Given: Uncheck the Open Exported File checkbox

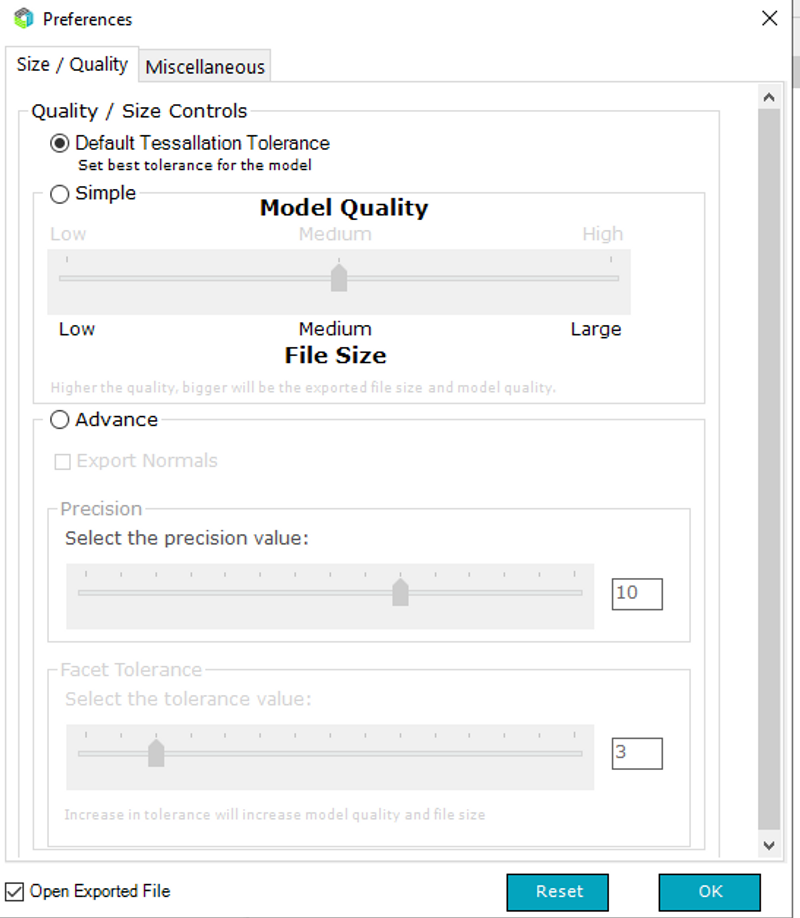Looking at the screenshot, I should click(x=15, y=892).
